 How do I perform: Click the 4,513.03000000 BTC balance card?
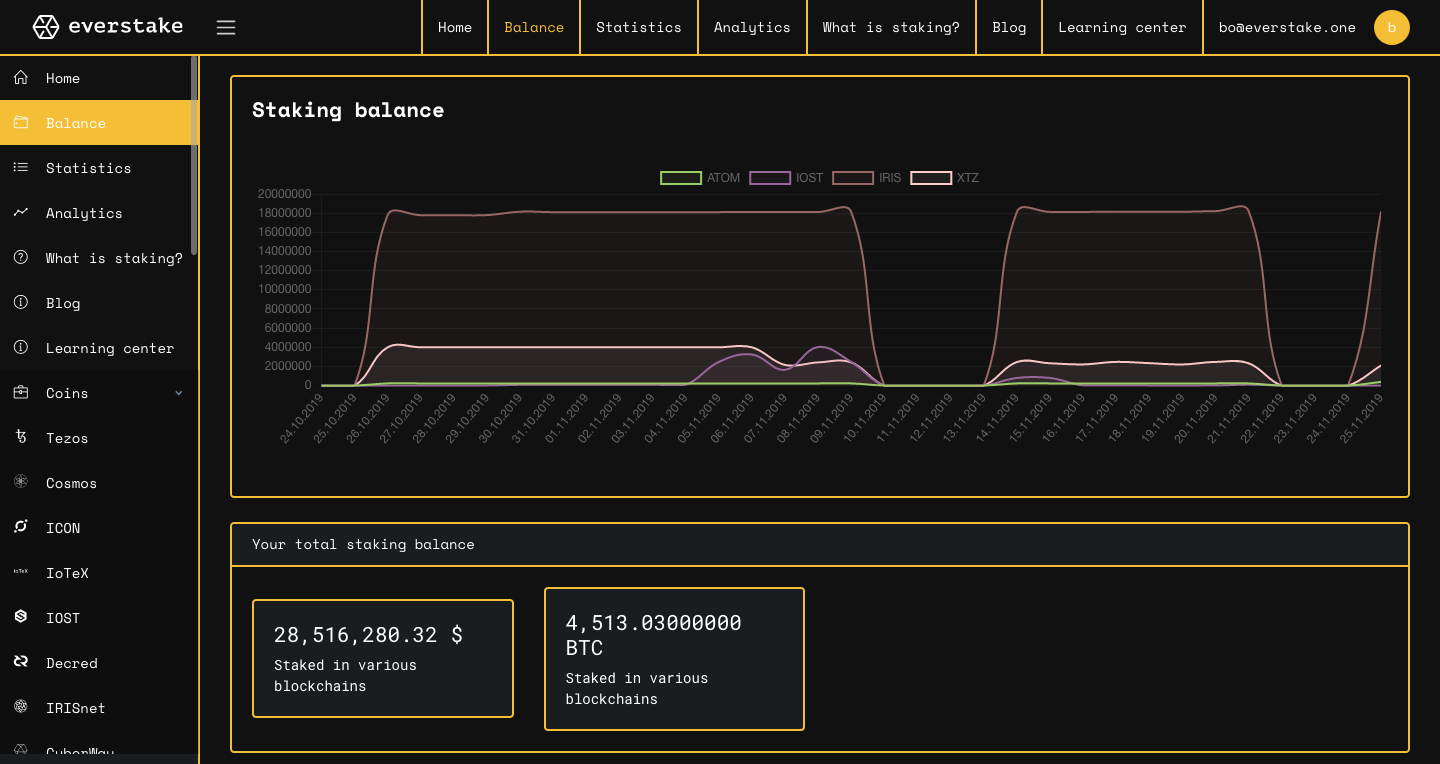pos(674,658)
